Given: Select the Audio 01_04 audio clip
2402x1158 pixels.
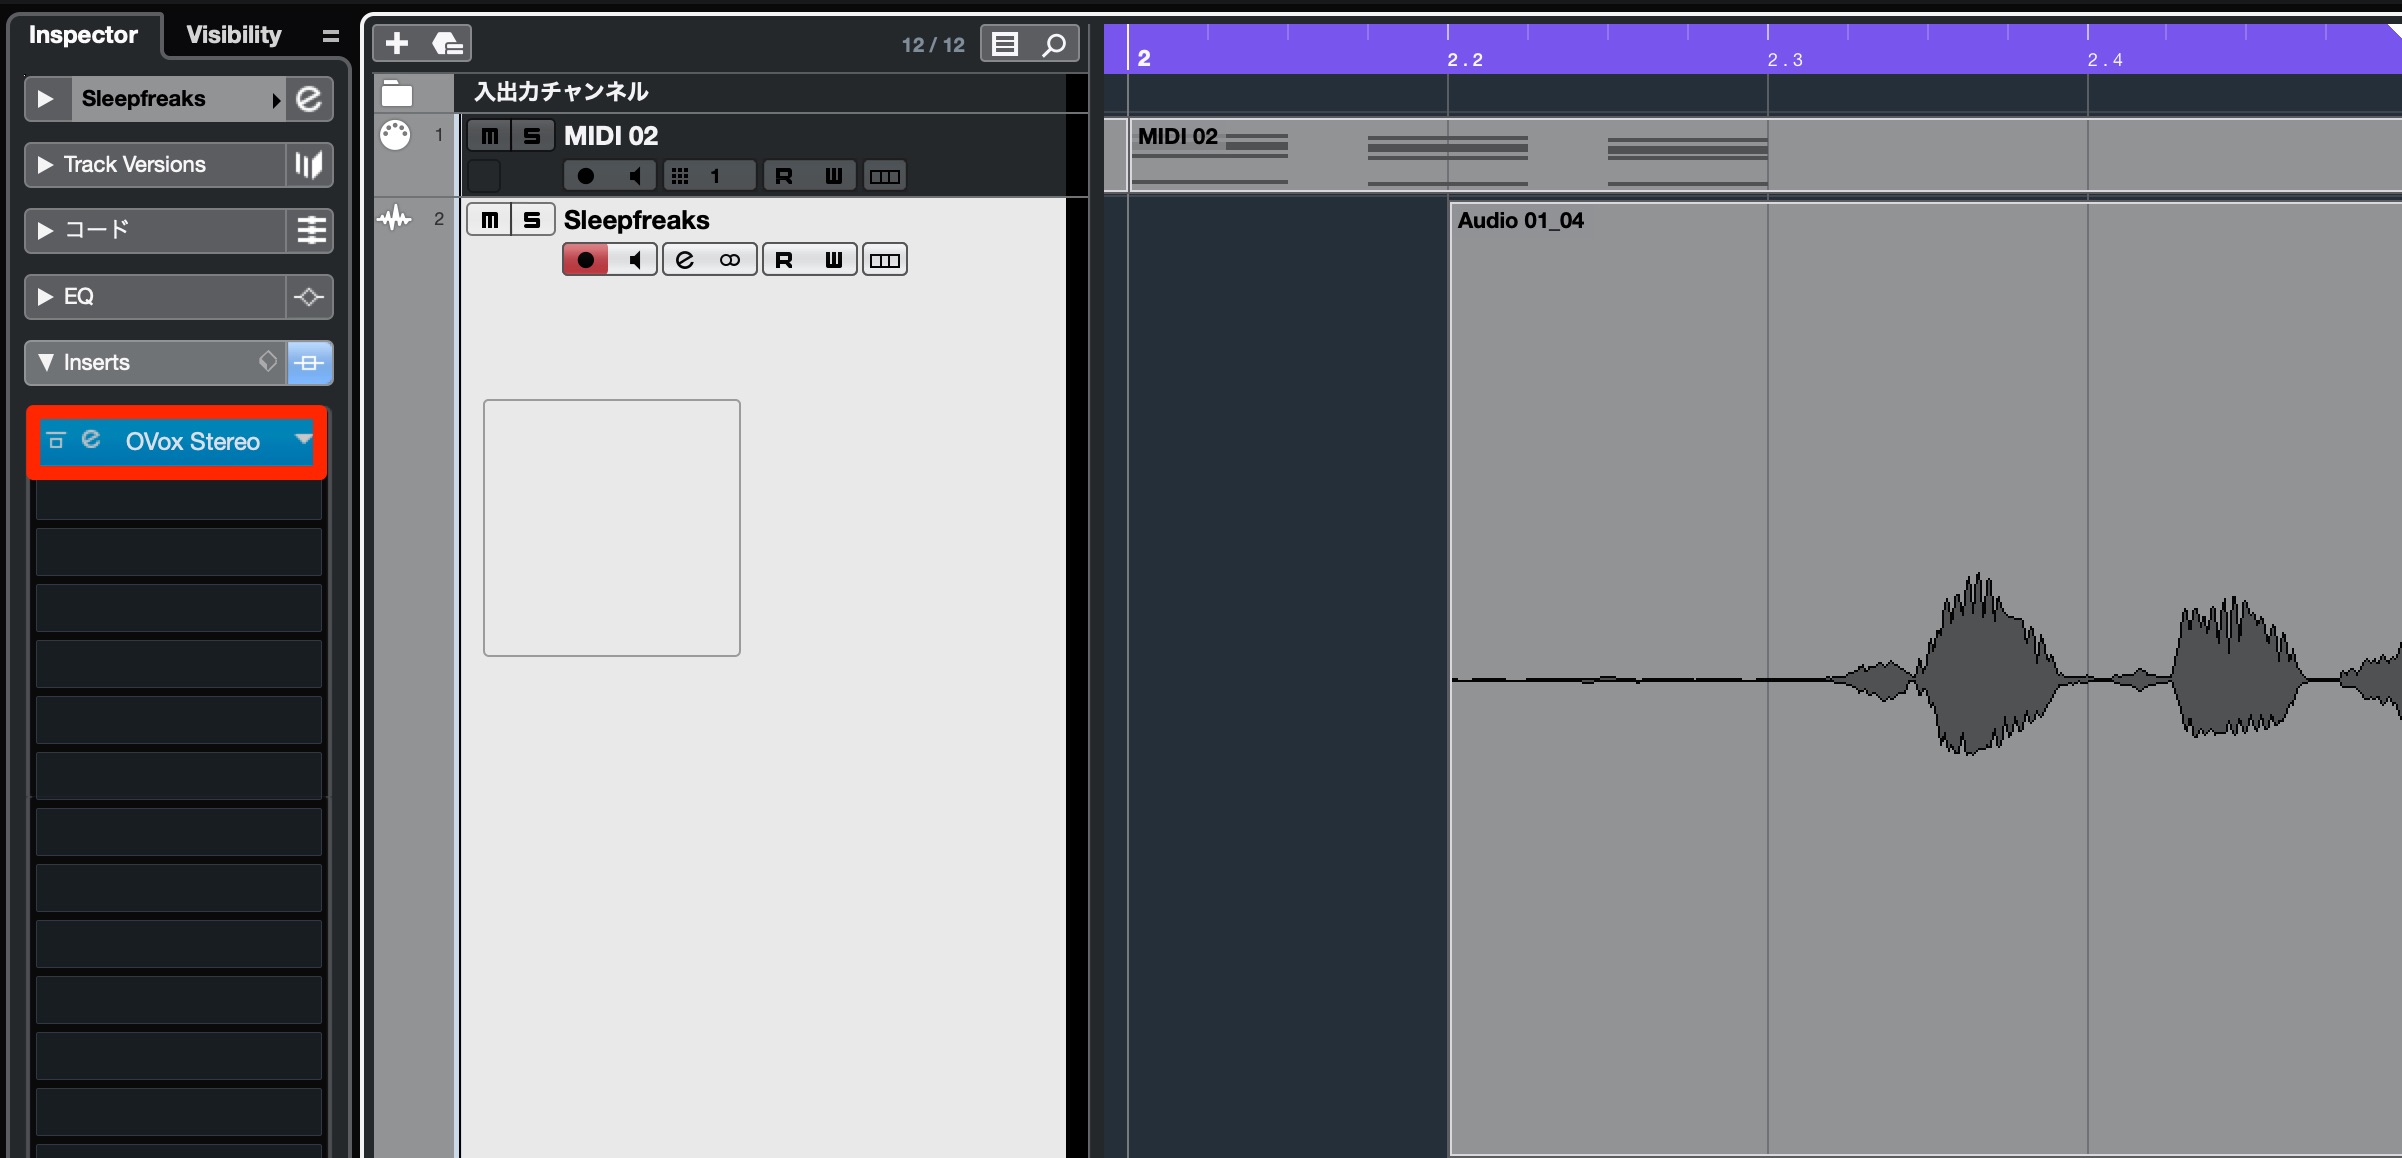Looking at the screenshot, I should click(1925, 680).
